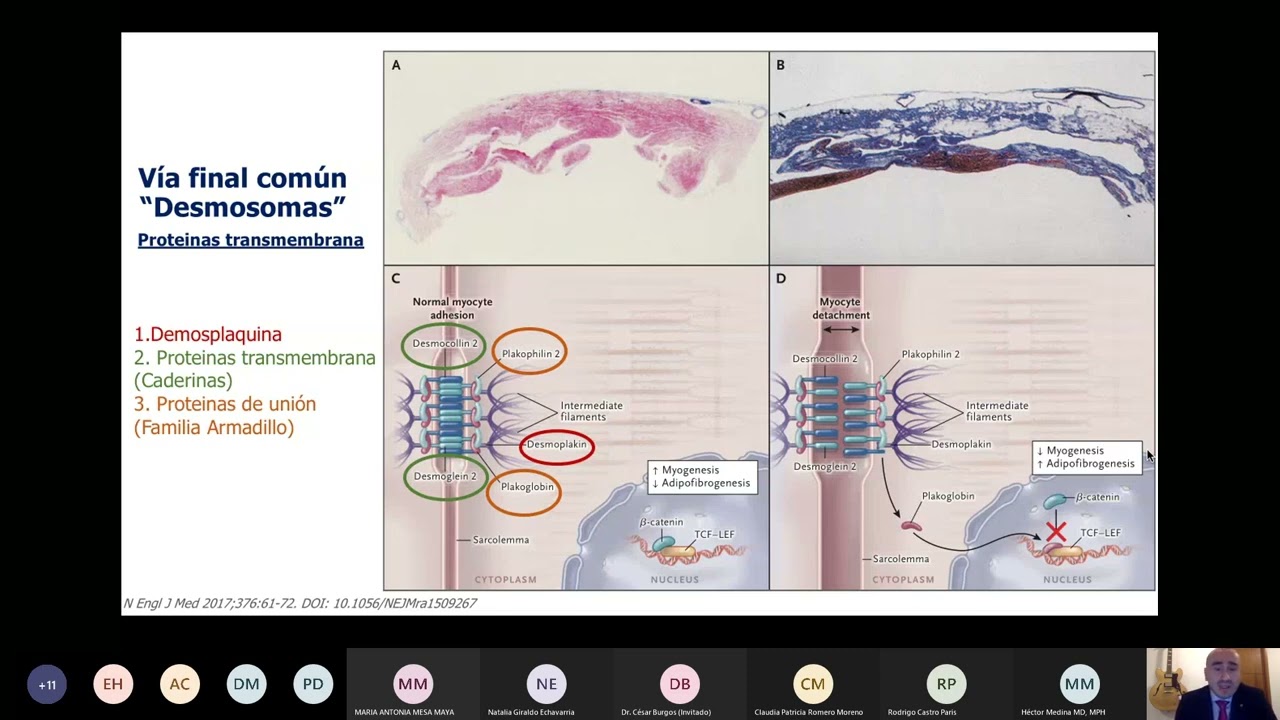1280x720 pixels.
Task: Click histology image panel B
Action: [x=962, y=158]
